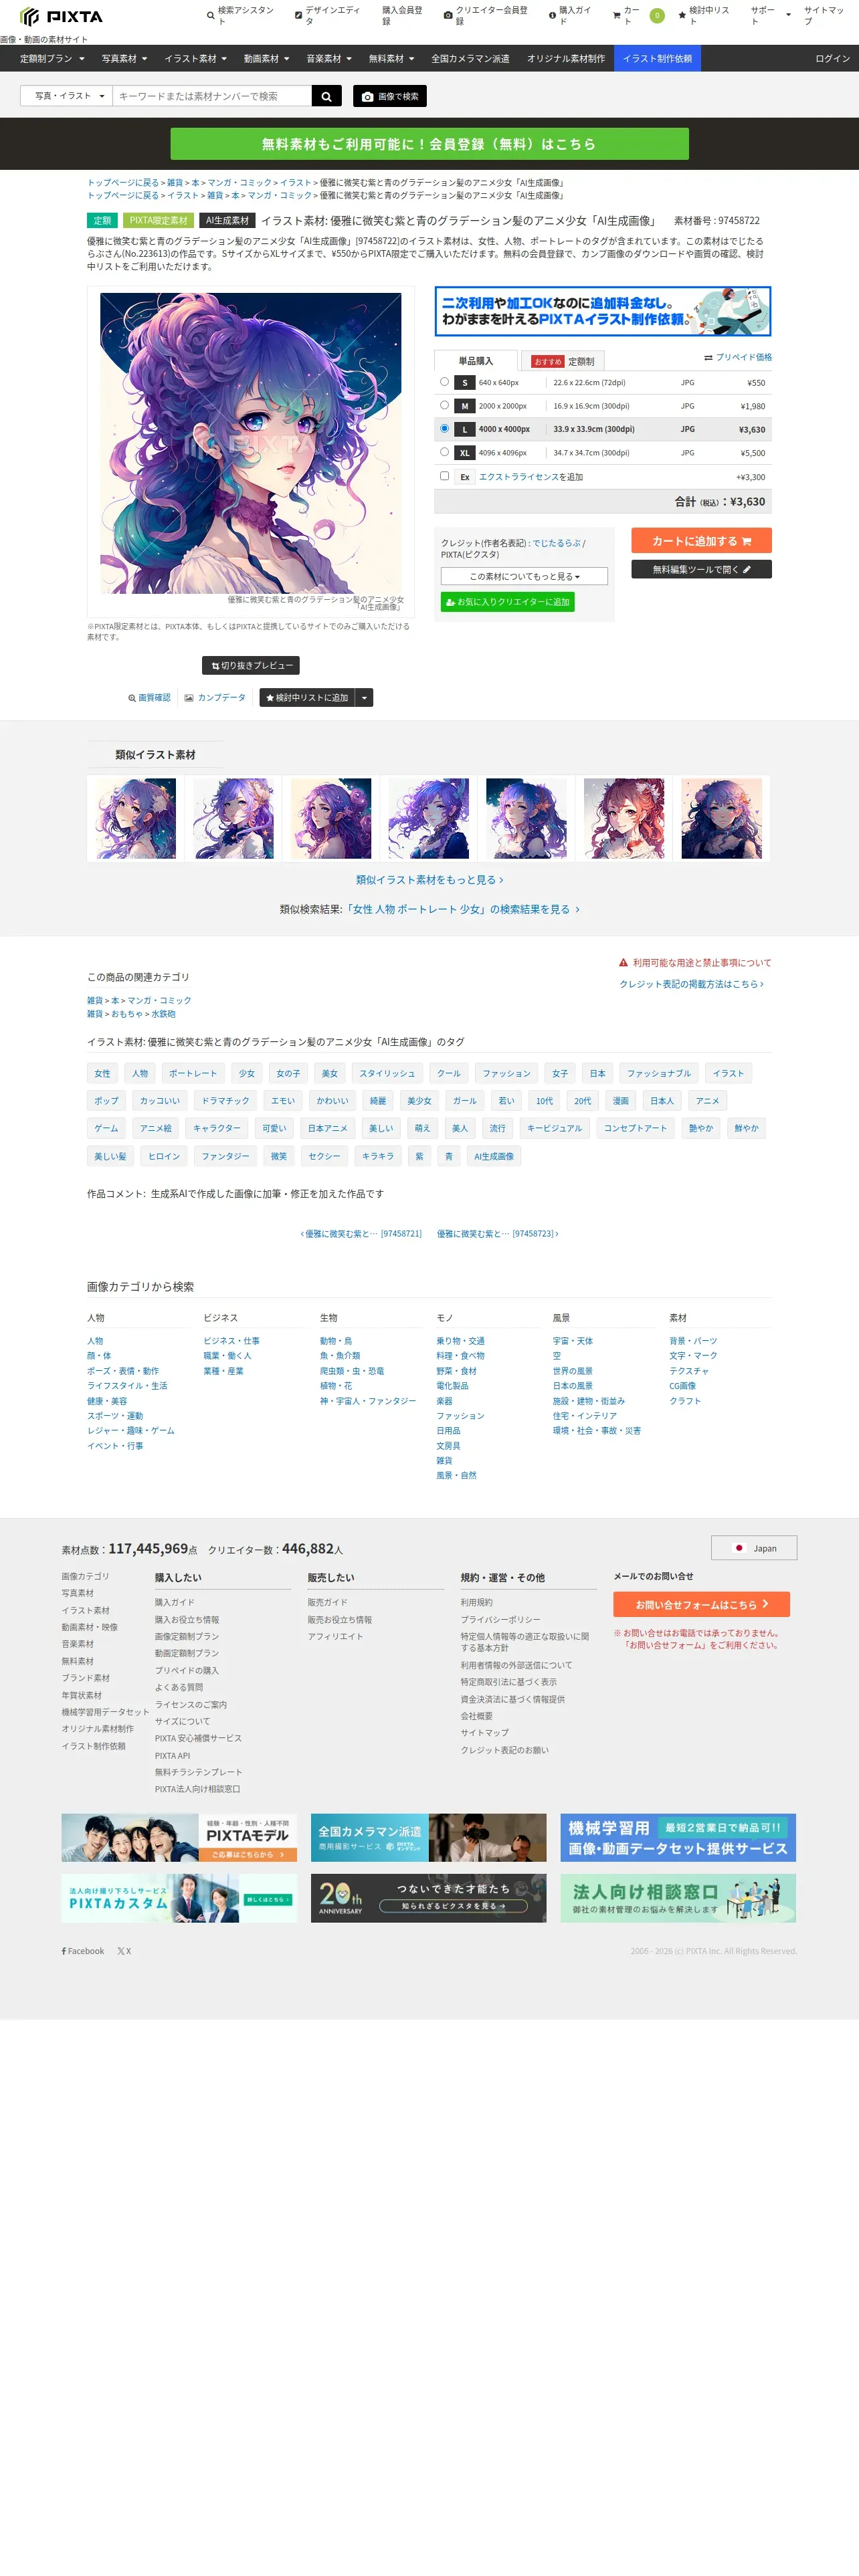The width and height of the screenshot is (859, 2576).
Task: Open the 20th ANNIVERSARY footer banner
Action: [x=429, y=1897]
